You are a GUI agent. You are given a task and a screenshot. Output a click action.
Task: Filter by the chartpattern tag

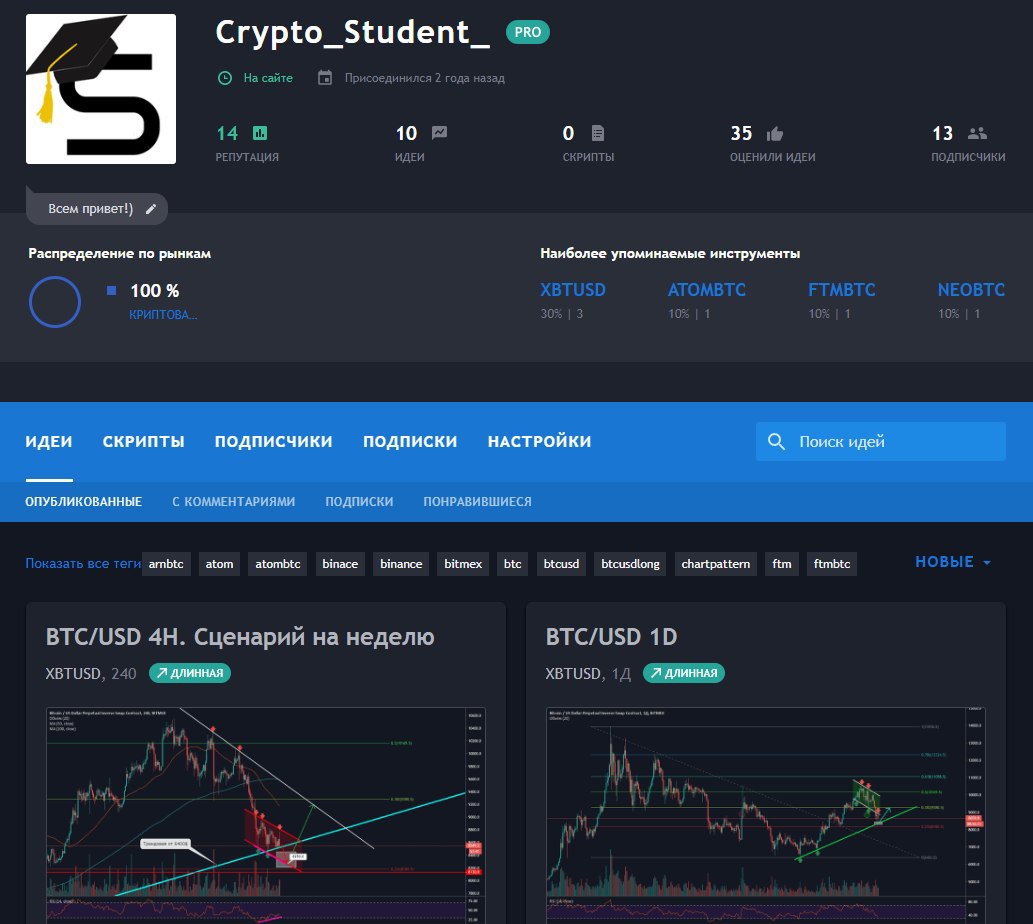(715, 564)
